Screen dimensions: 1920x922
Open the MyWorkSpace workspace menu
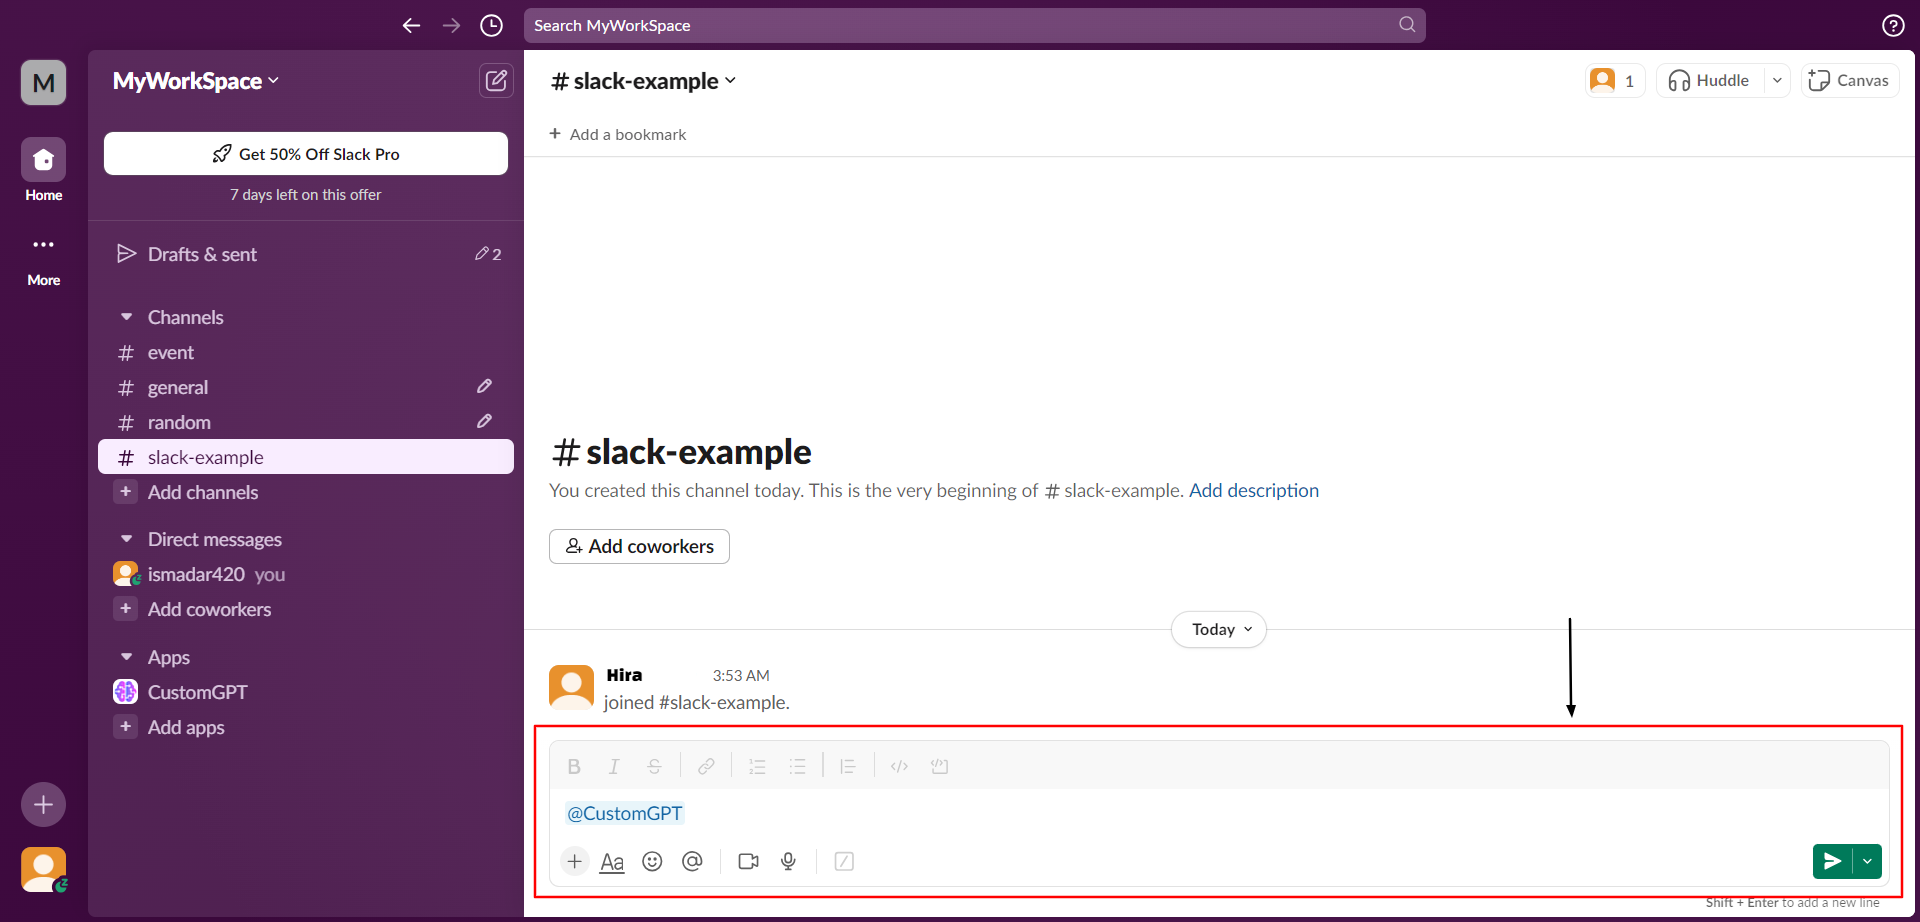pyautogui.click(x=196, y=81)
